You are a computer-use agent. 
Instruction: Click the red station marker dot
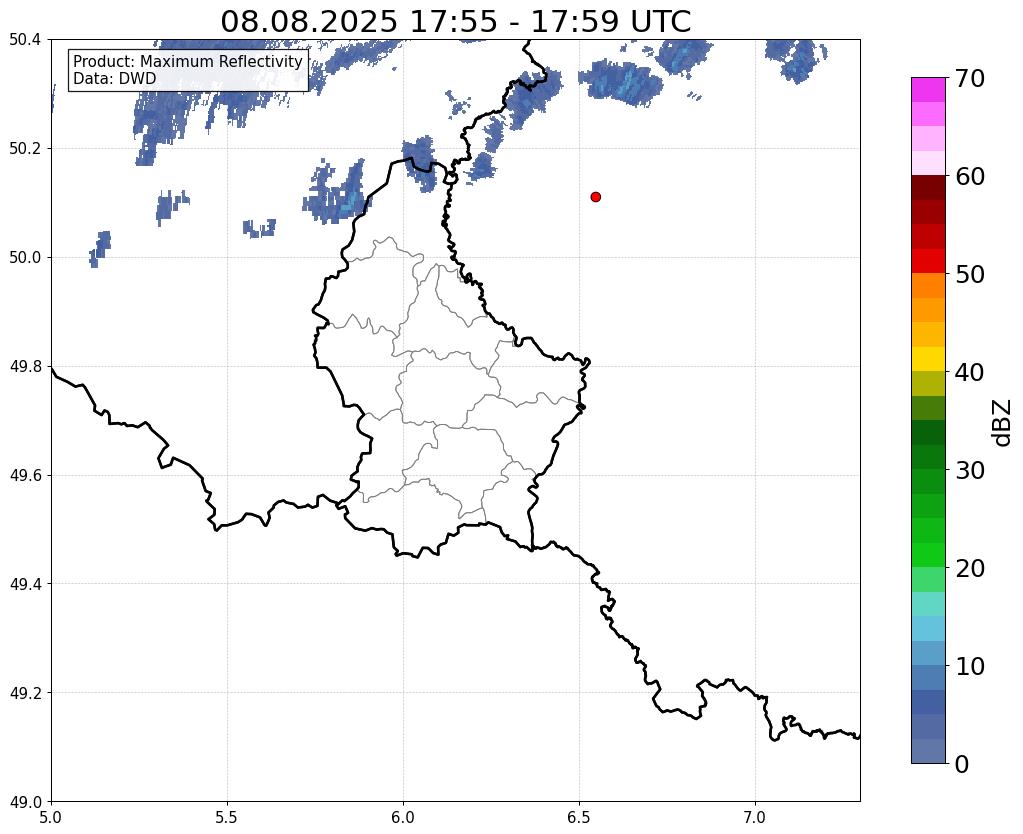[x=595, y=197]
